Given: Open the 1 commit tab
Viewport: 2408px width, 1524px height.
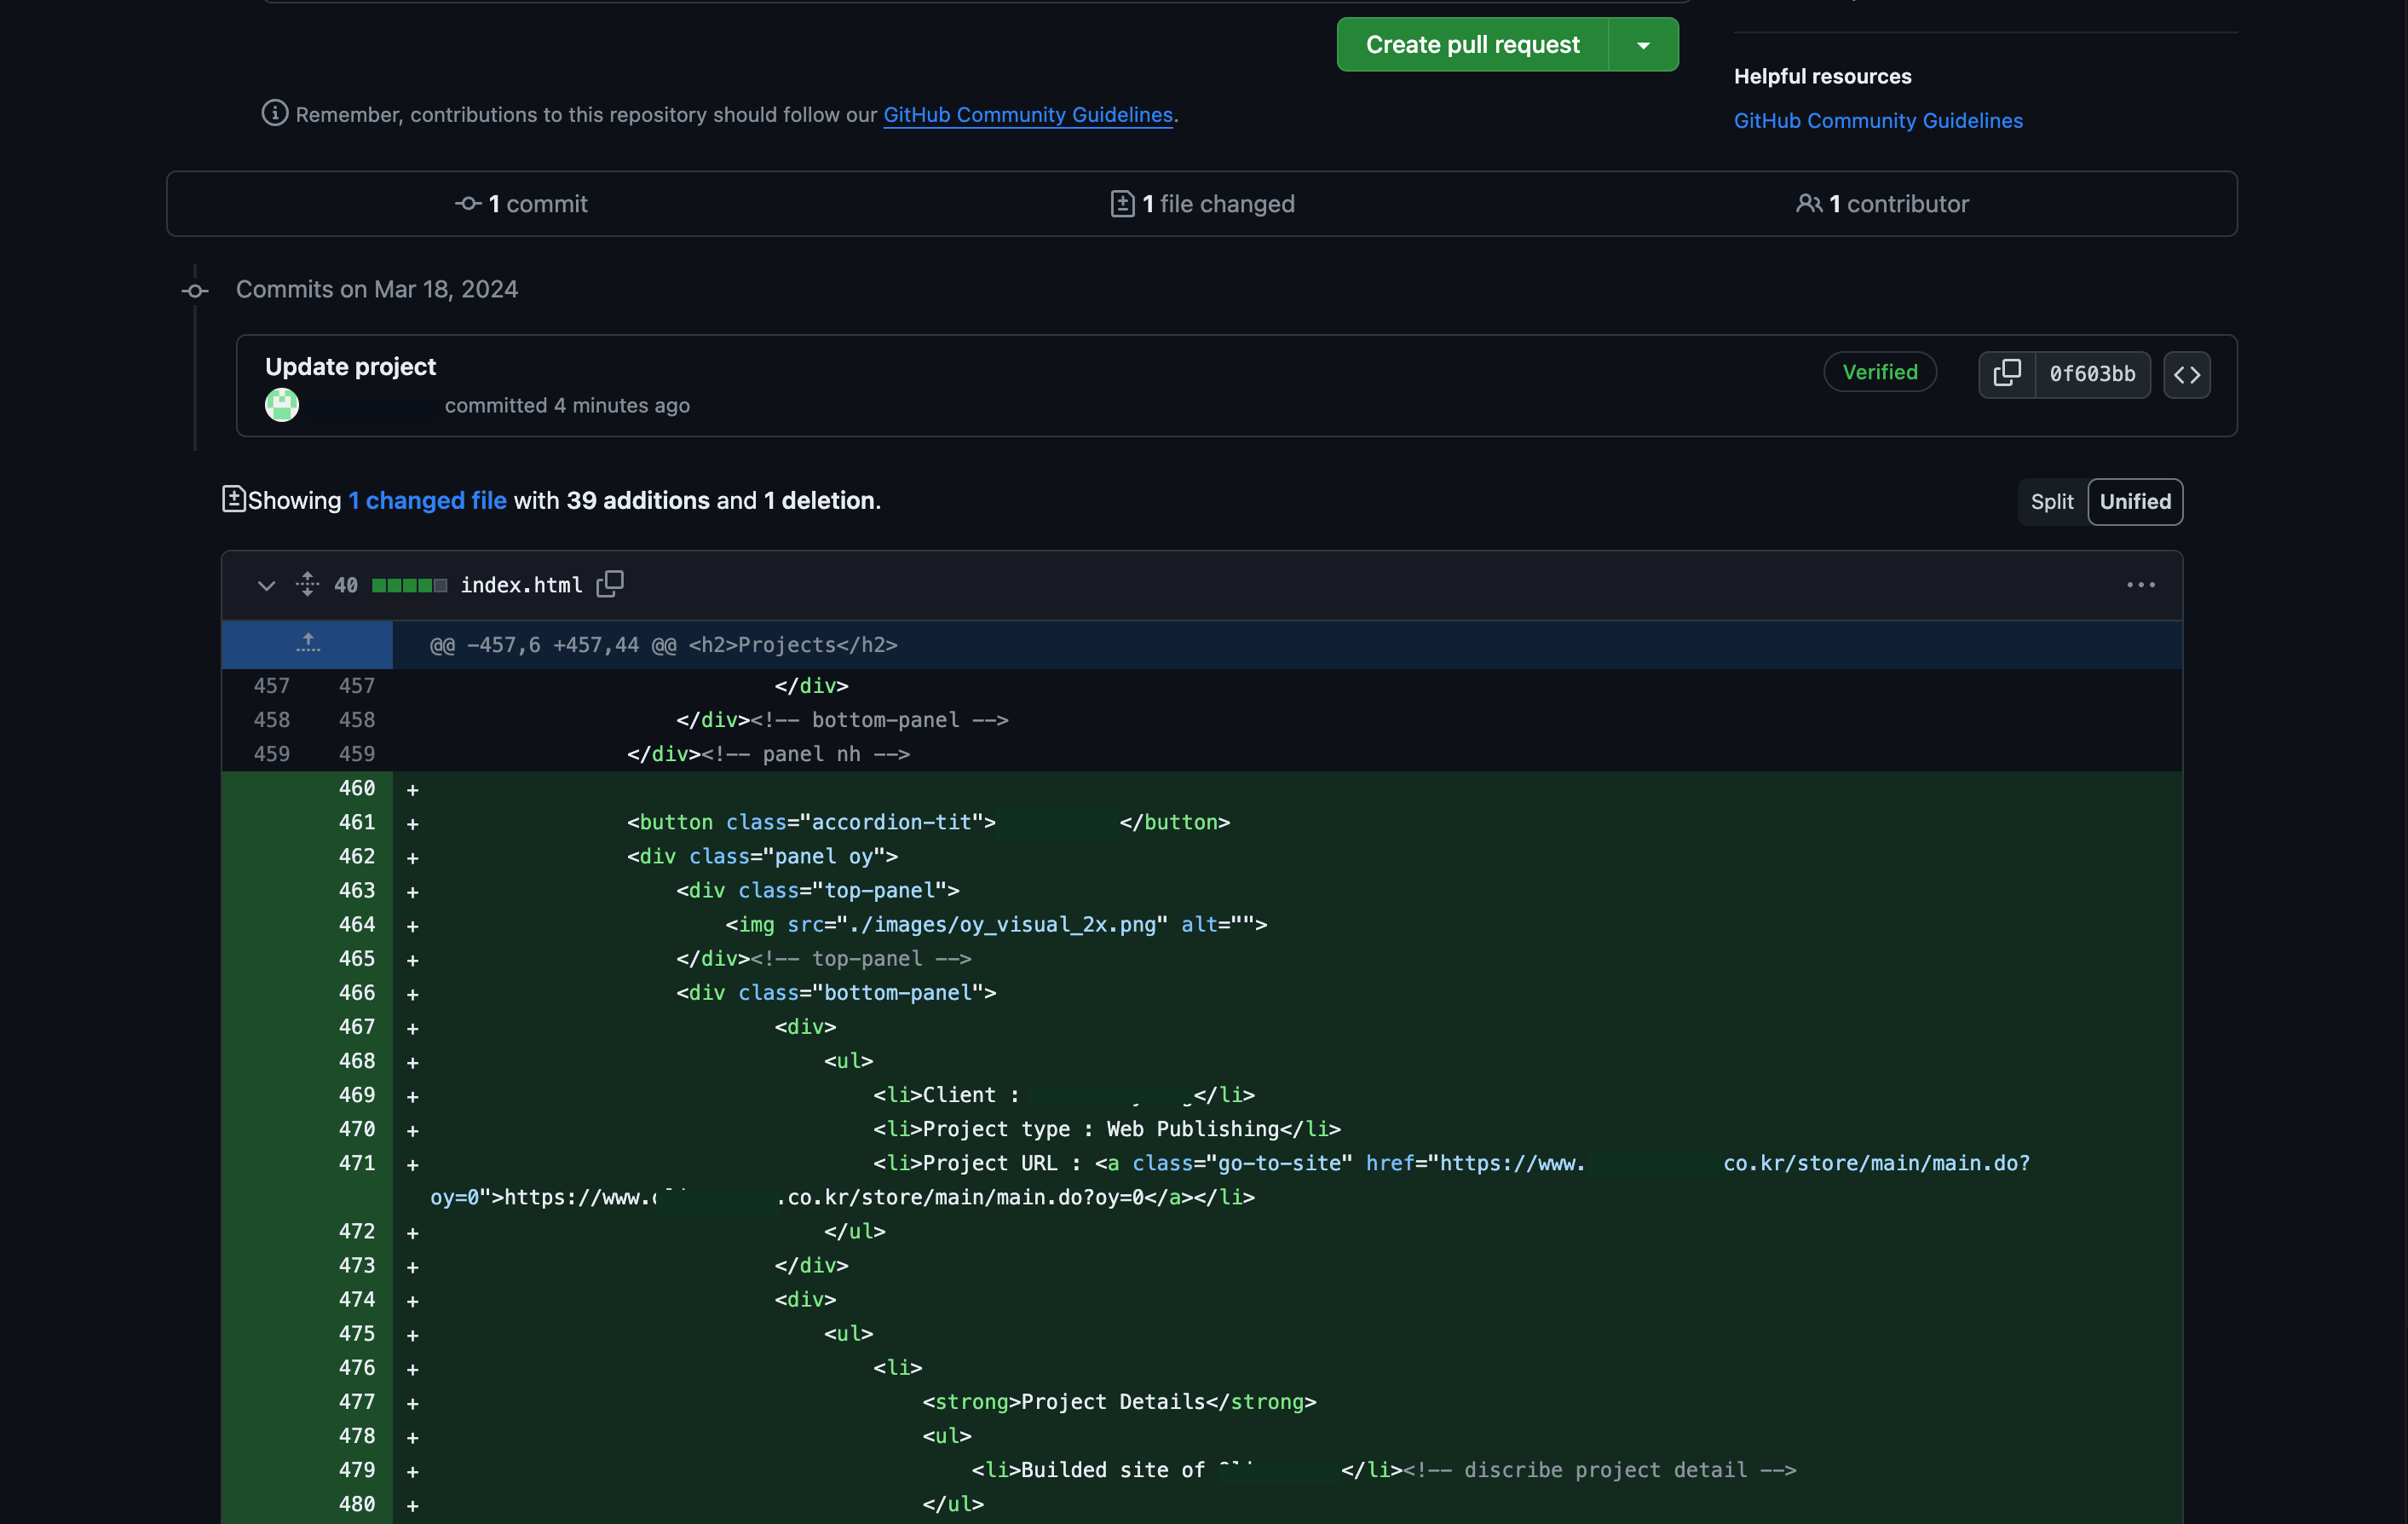Looking at the screenshot, I should pyautogui.click(x=522, y=204).
